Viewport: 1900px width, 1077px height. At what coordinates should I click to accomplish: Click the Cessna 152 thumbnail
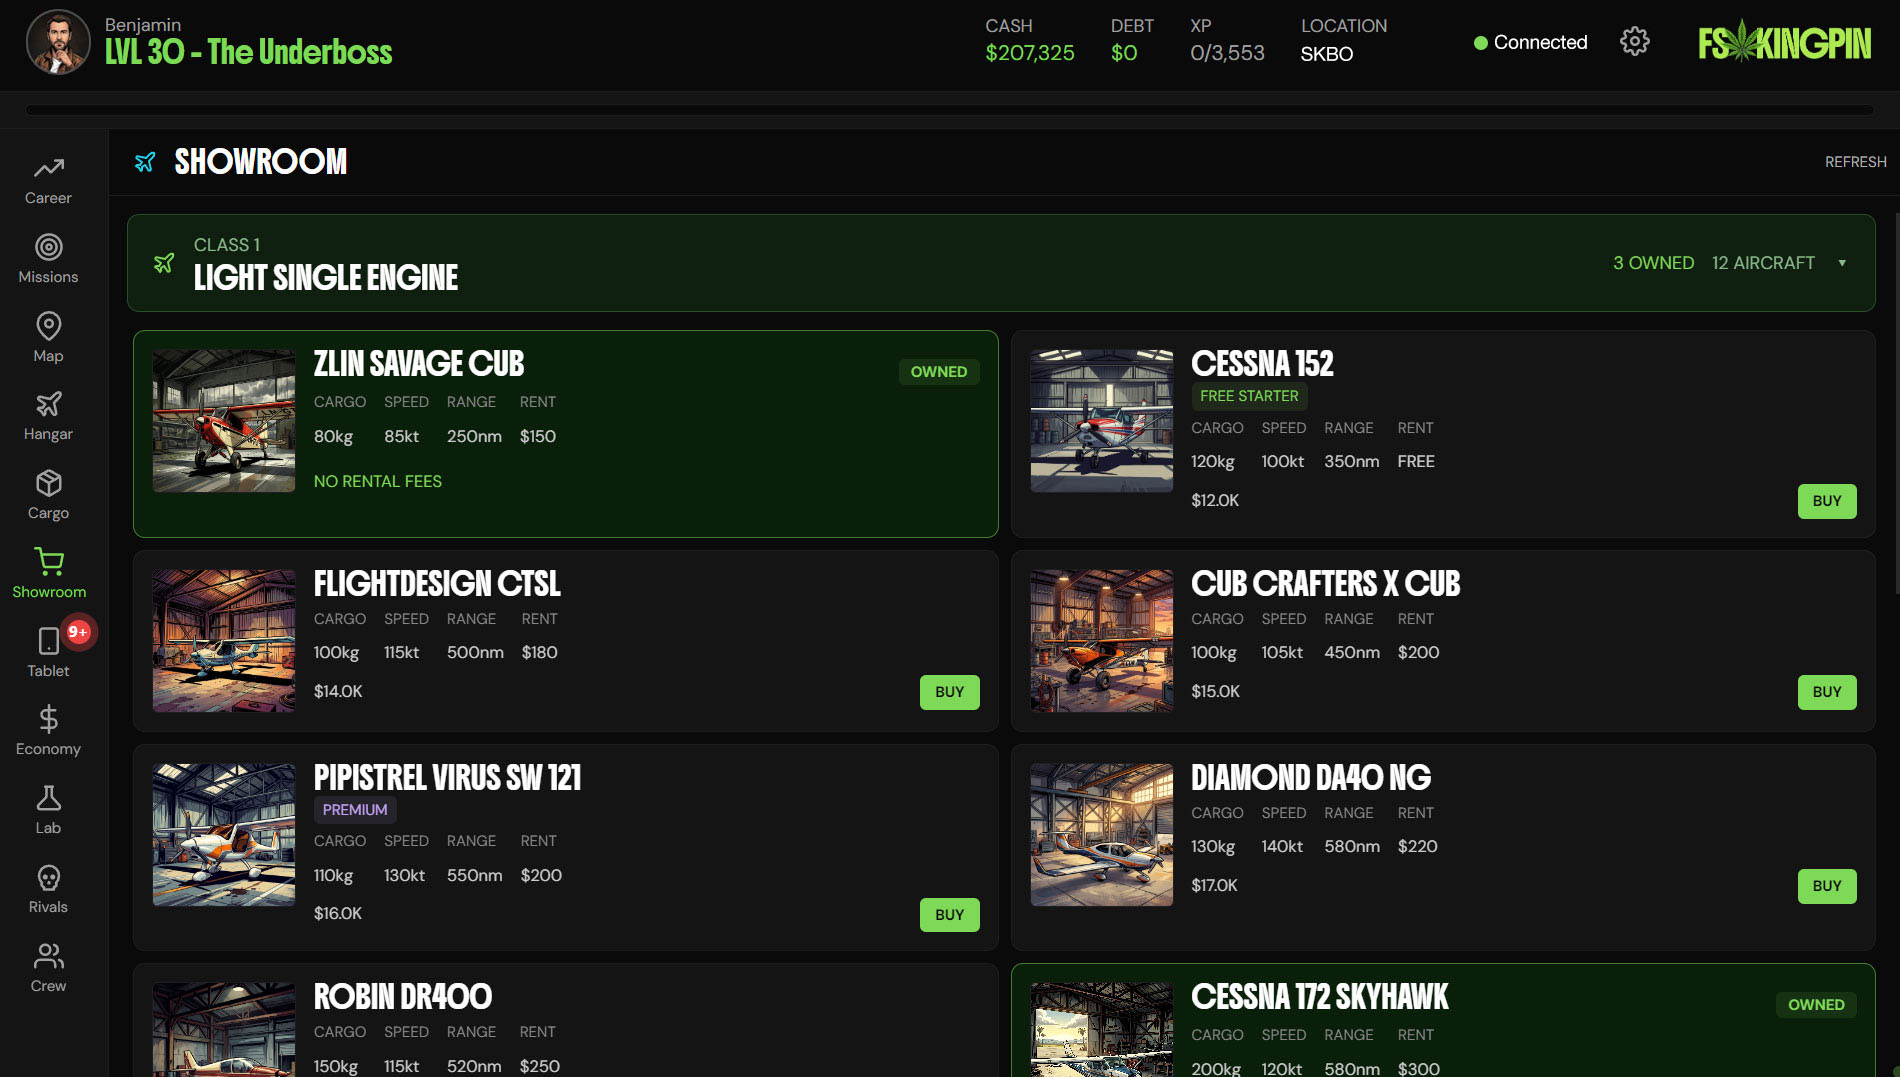coord(1102,420)
